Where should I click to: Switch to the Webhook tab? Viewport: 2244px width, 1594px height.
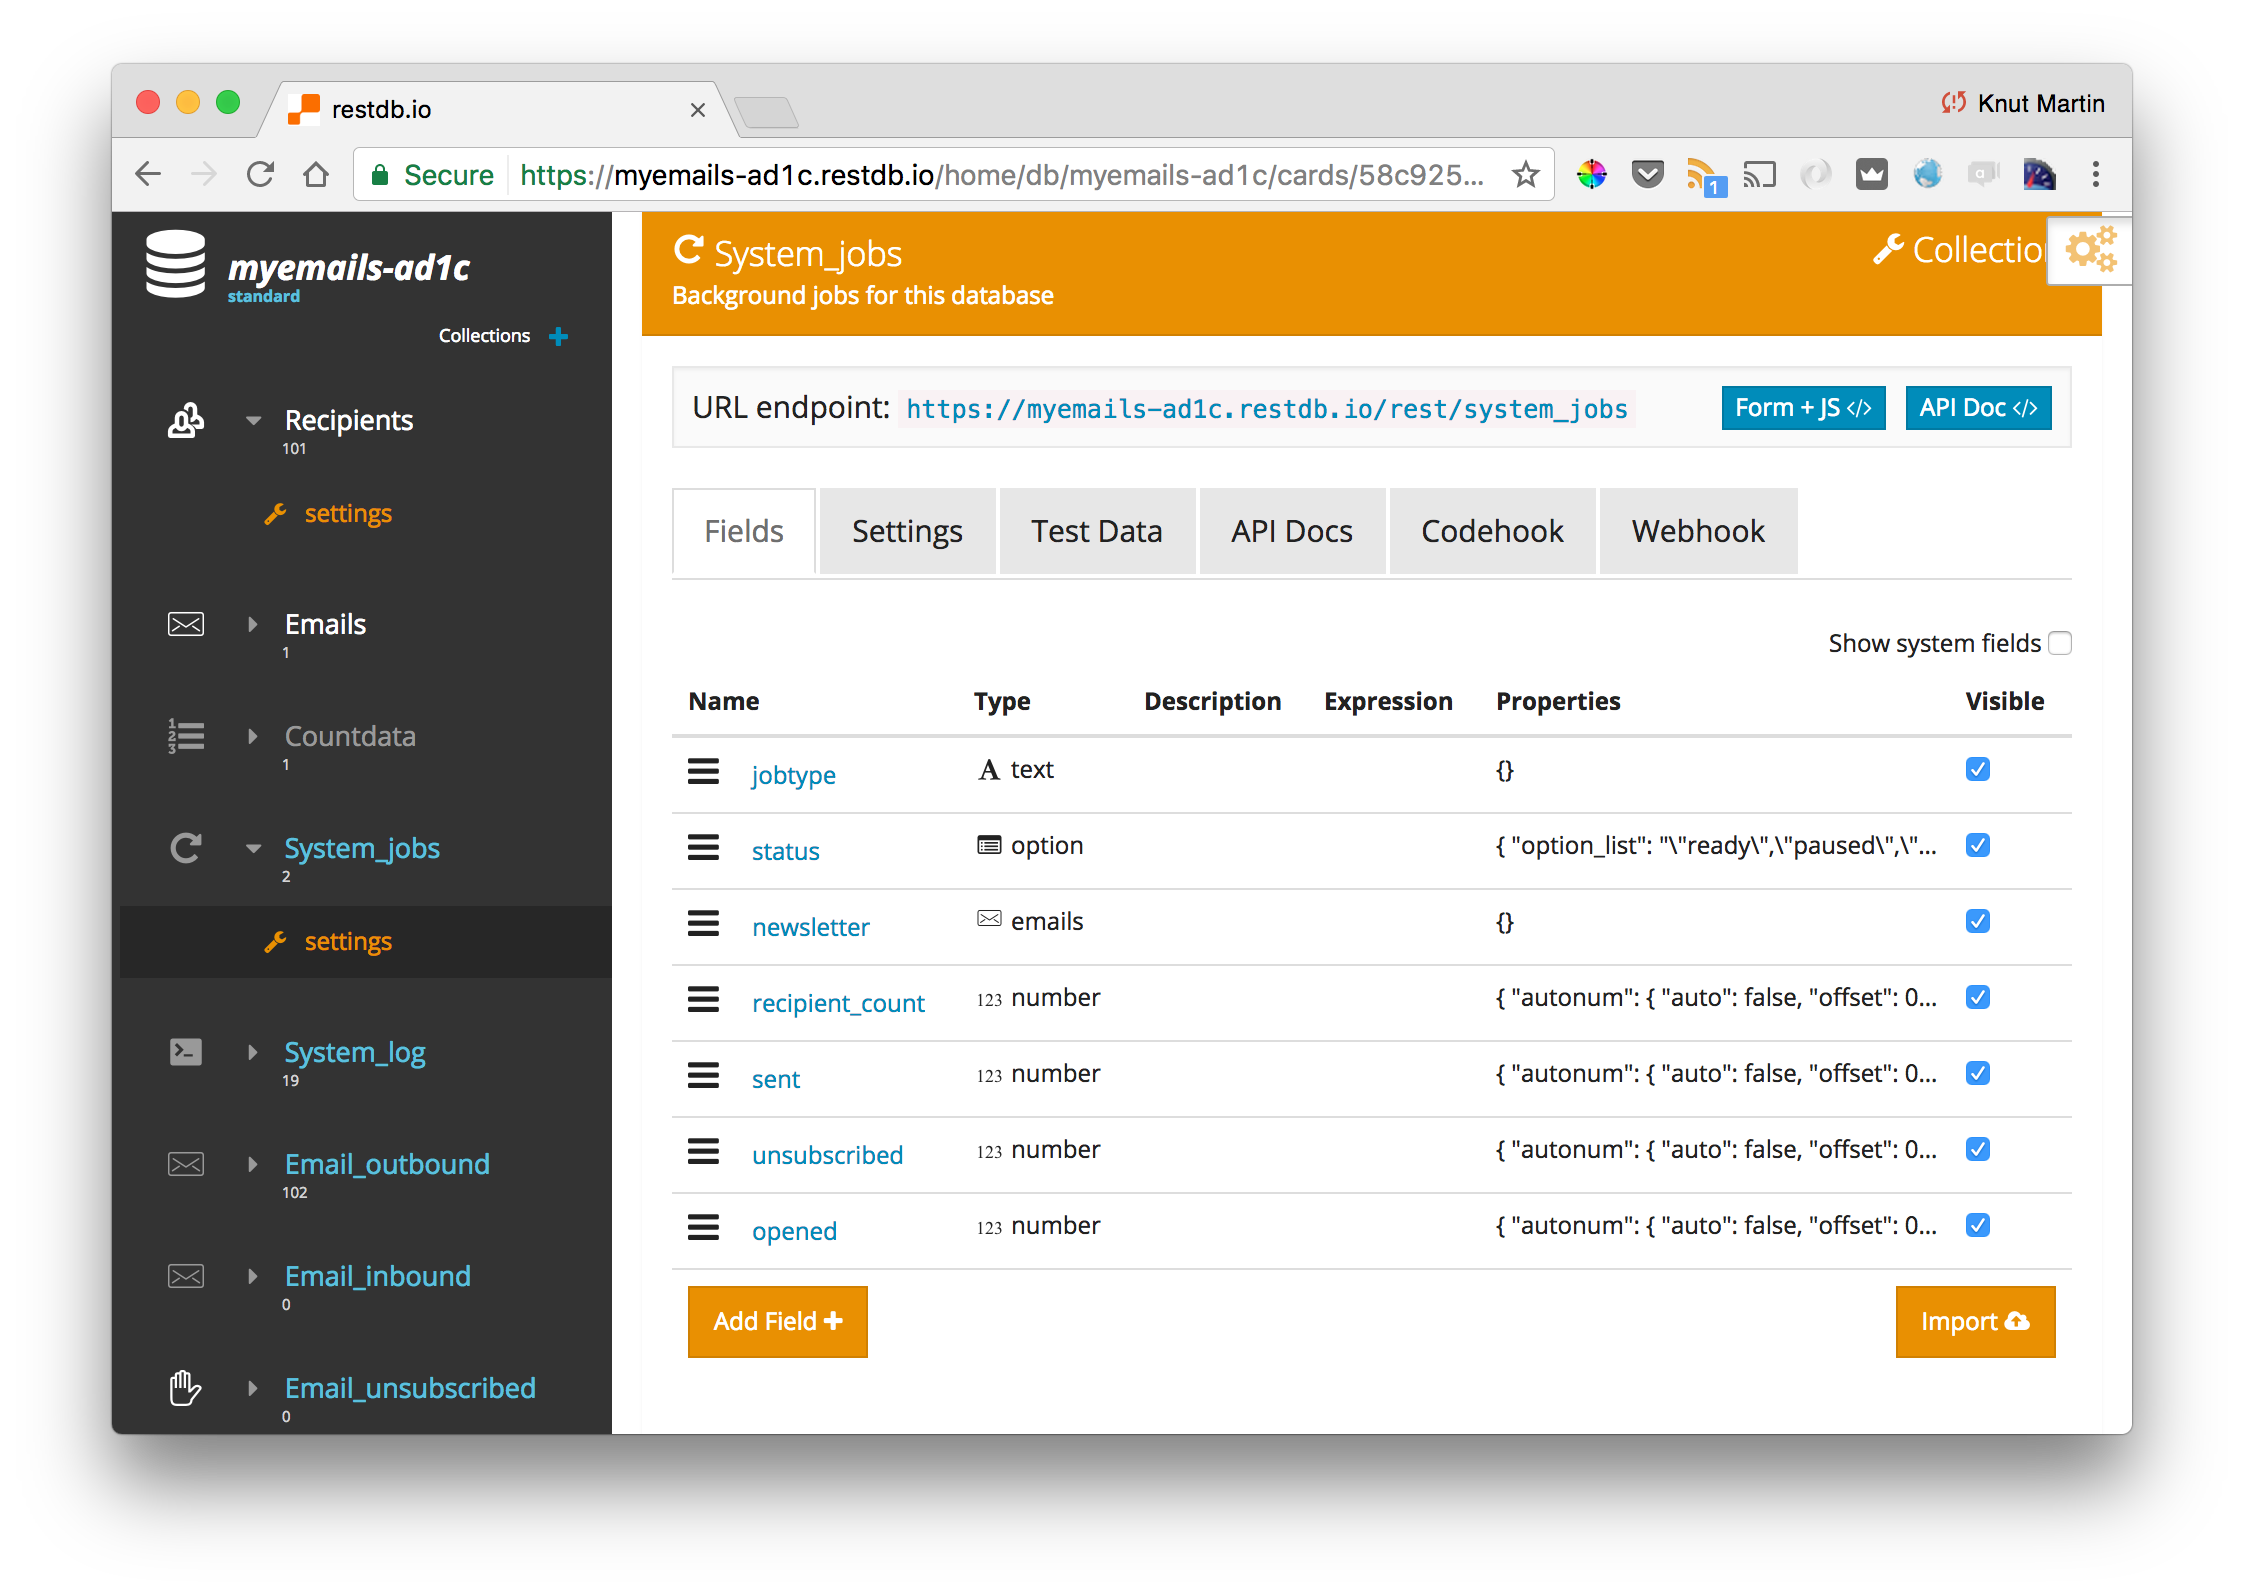pyautogui.click(x=1696, y=530)
